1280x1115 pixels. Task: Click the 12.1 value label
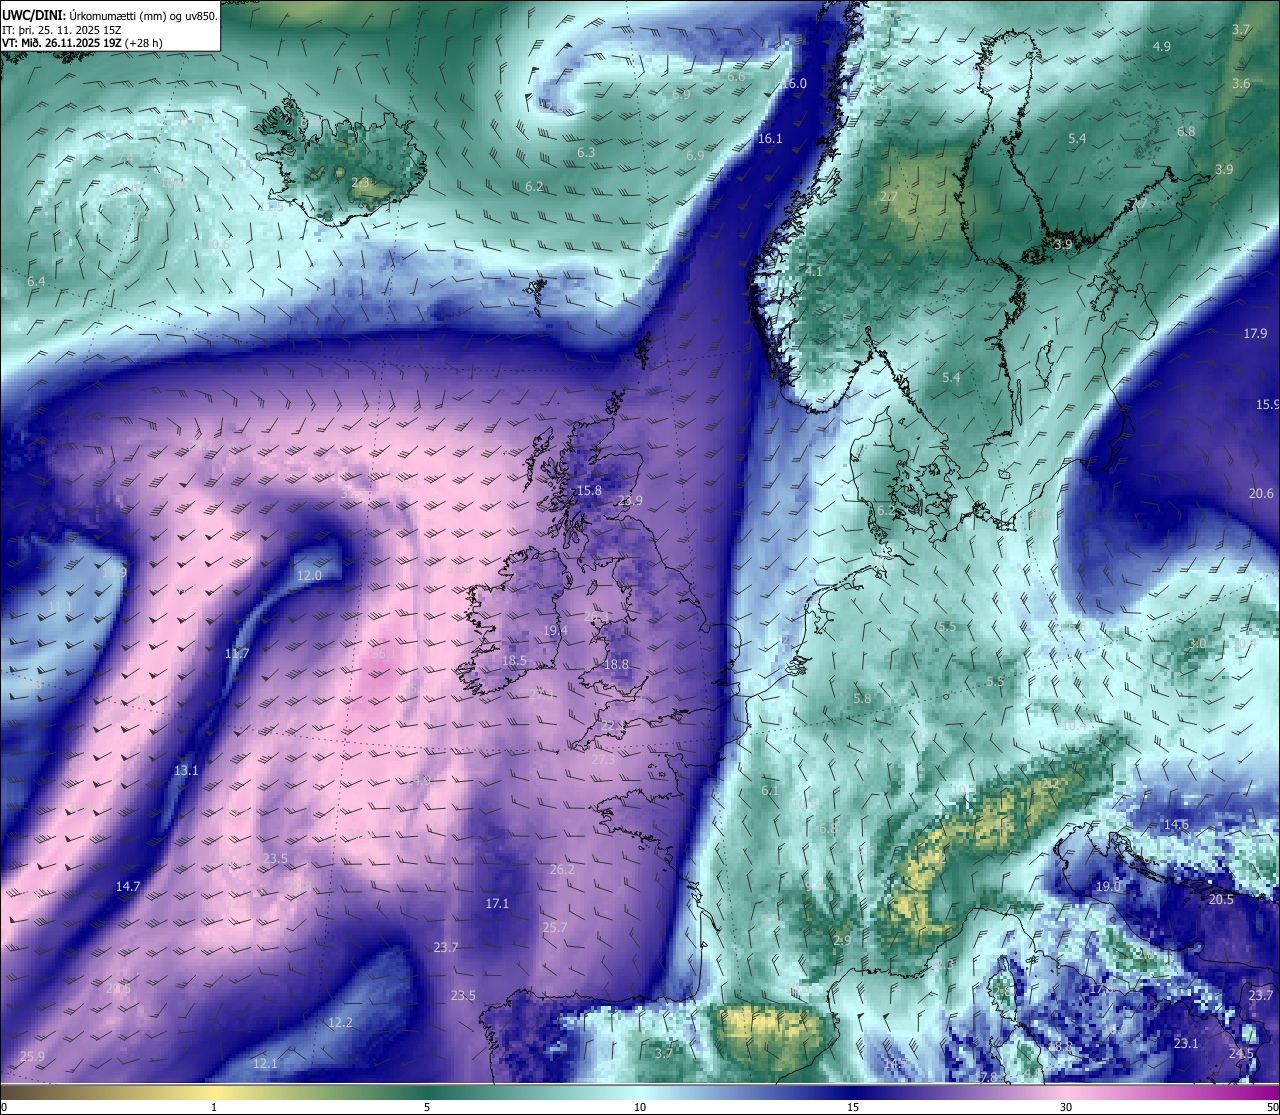[265, 1064]
